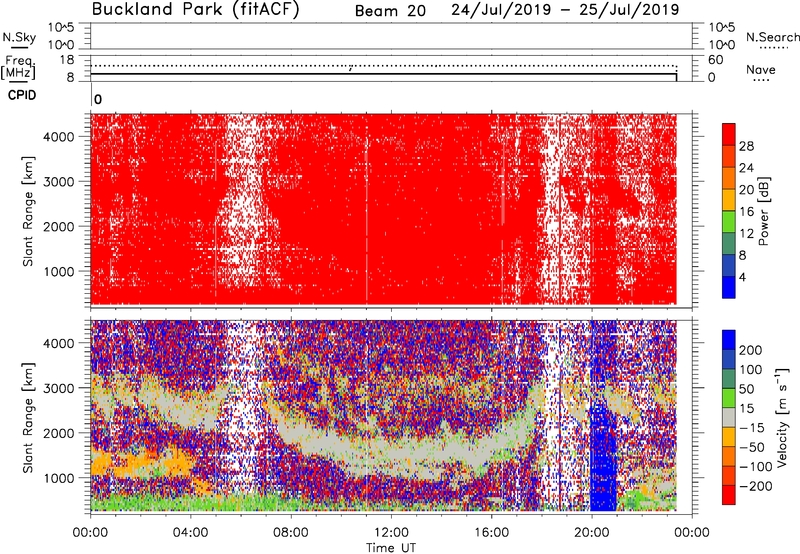The width and height of the screenshot is (800, 554).
Task: Click the '16:00' time axis tick label
Action: [491, 533]
